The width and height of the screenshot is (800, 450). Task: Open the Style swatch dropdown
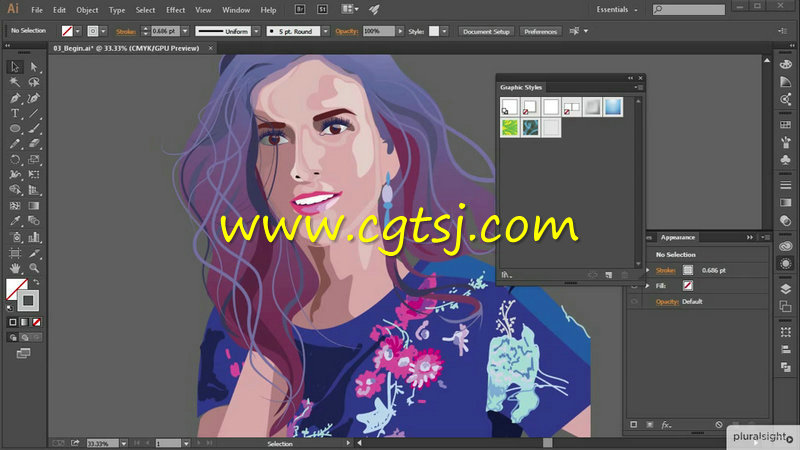click(x=445, y=32)
